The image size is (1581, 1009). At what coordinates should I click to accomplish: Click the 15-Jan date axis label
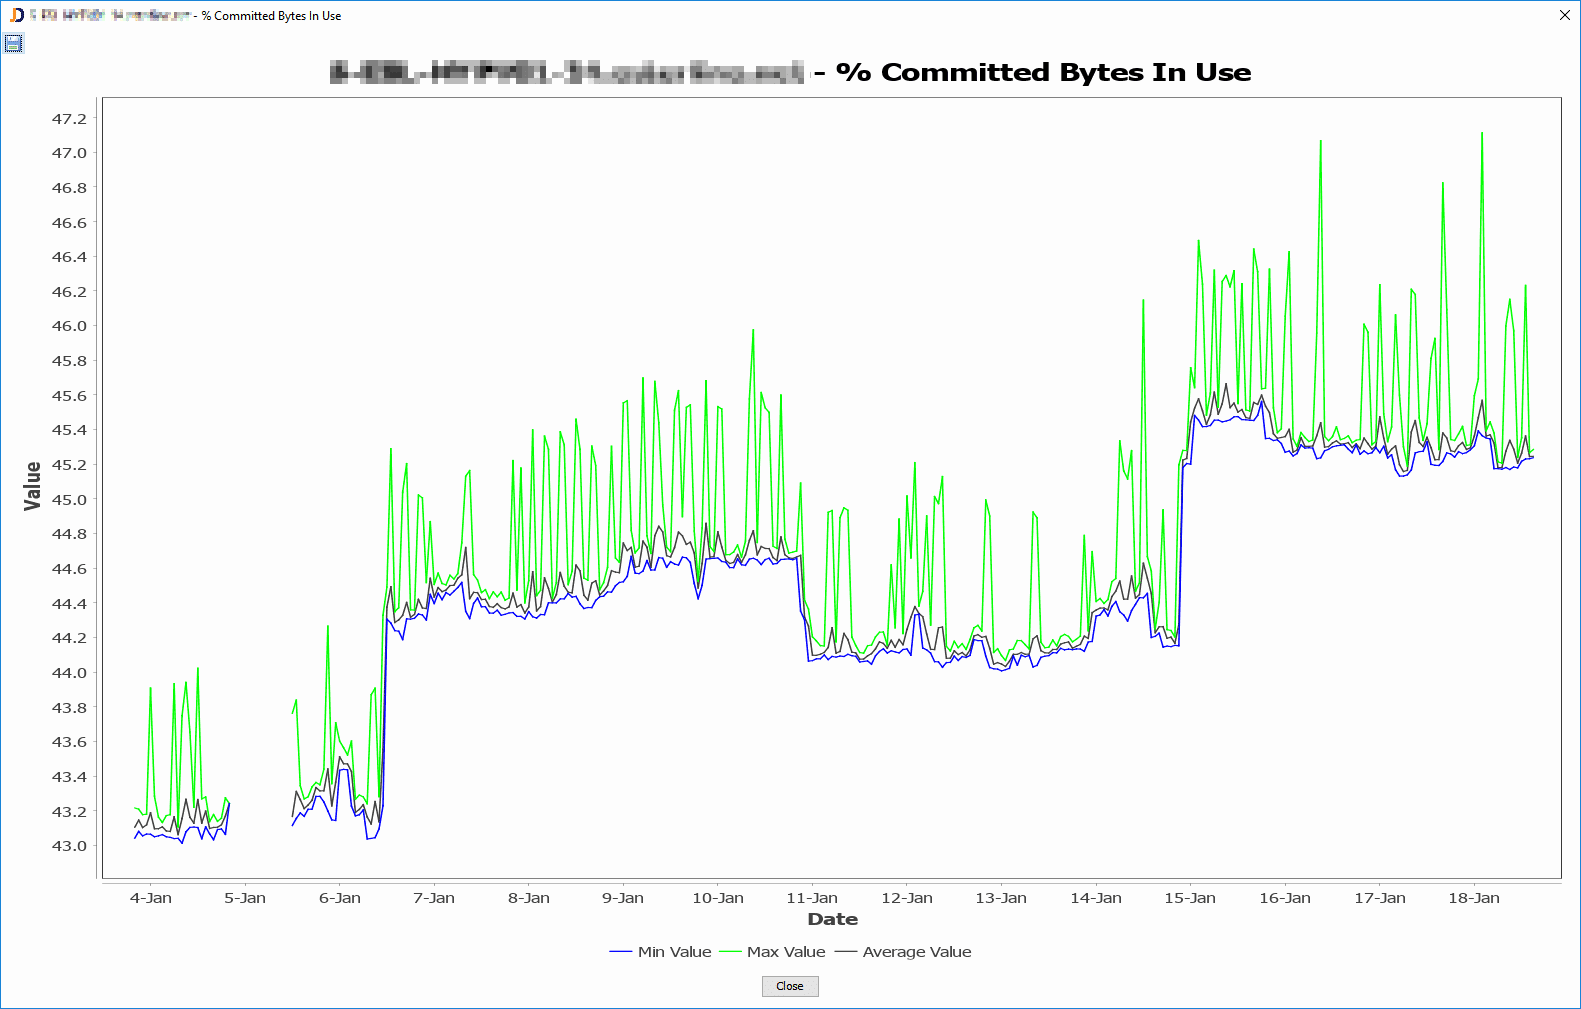(1190, 898)
